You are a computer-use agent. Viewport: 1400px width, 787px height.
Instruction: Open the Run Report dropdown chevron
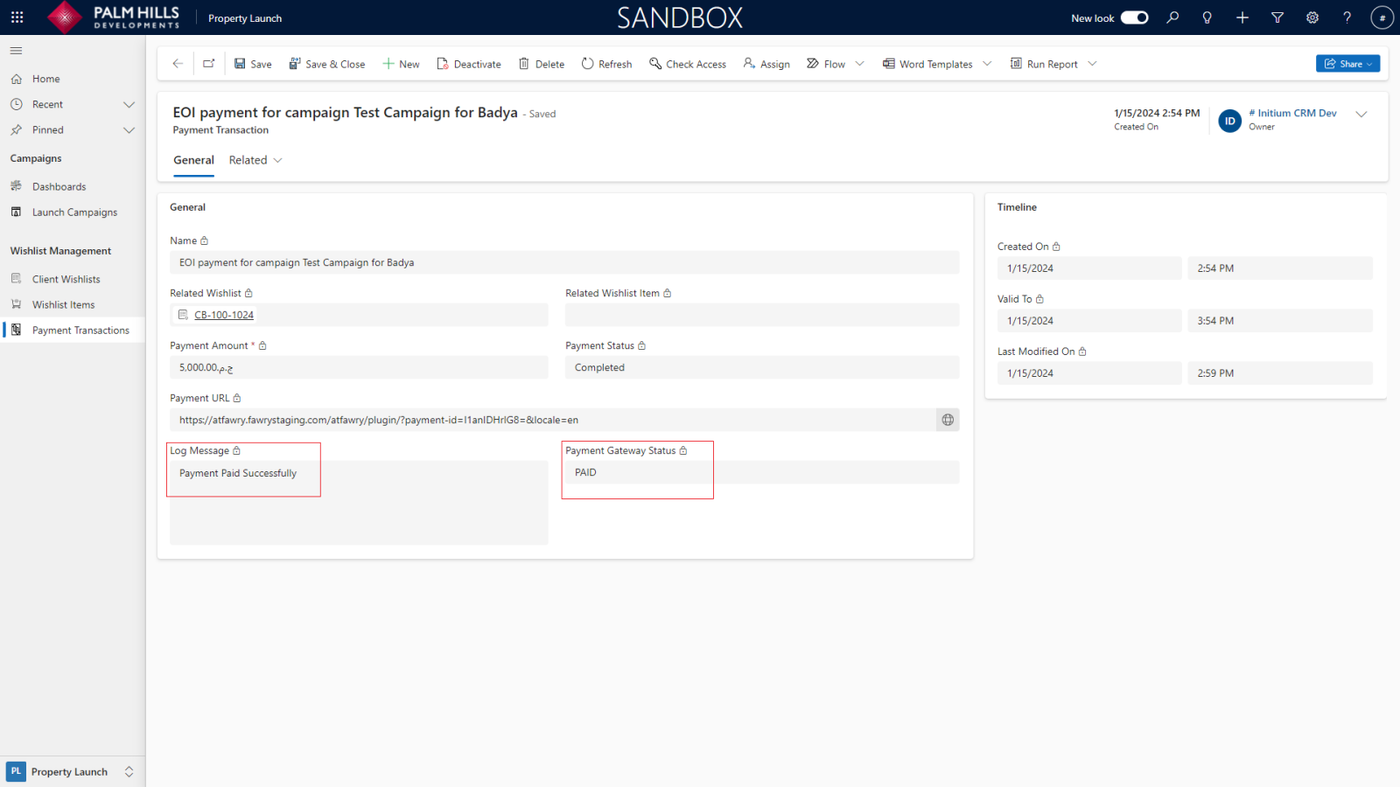pyautogui.click(x=1092, y=64)
